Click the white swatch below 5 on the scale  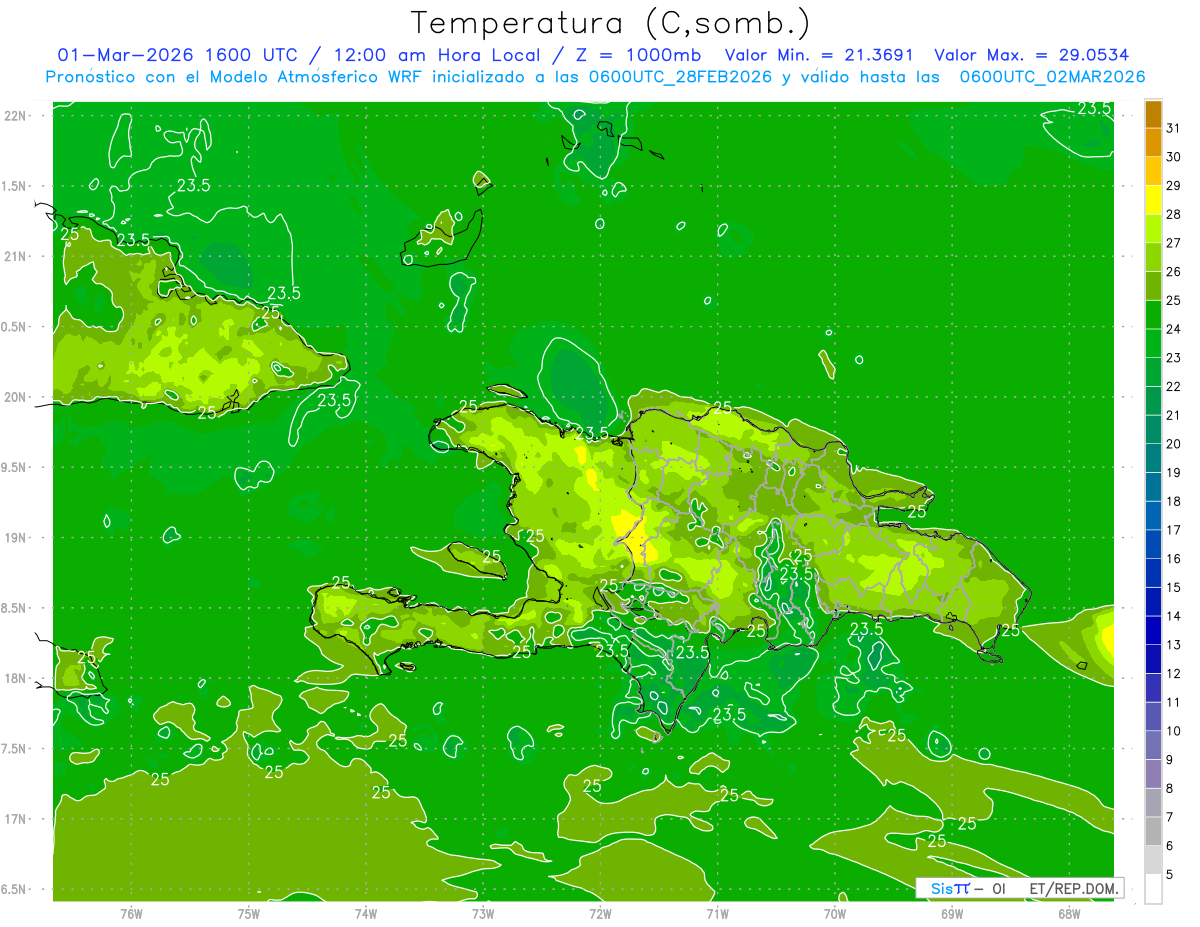tap(1153, 889)
